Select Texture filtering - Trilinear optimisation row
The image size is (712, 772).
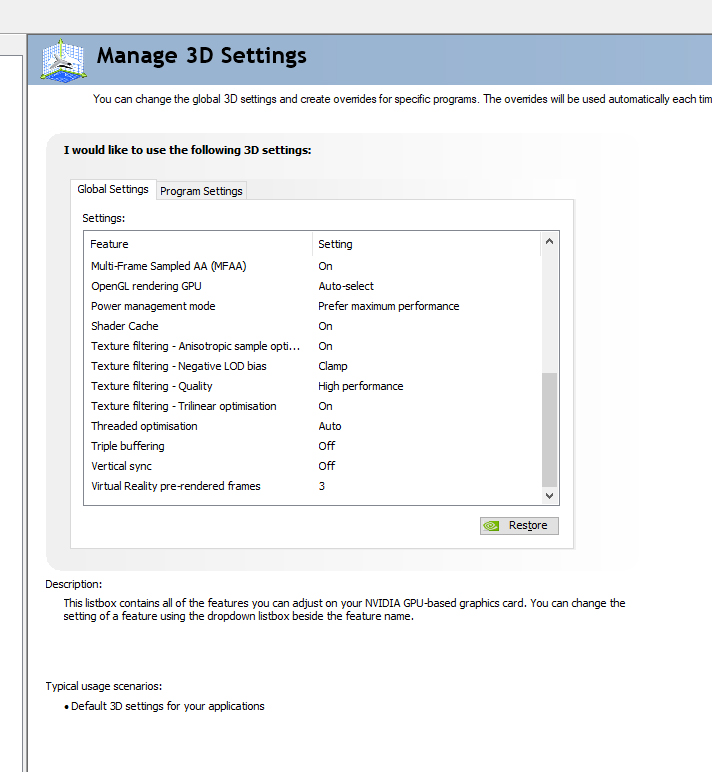click(183, 406)
